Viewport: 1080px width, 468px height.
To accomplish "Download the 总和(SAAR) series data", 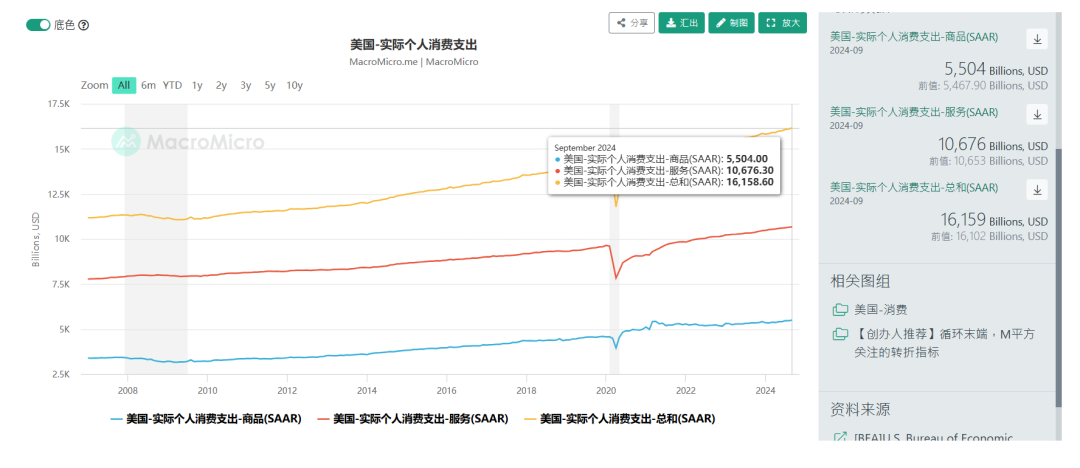I will pos(1037,189).
